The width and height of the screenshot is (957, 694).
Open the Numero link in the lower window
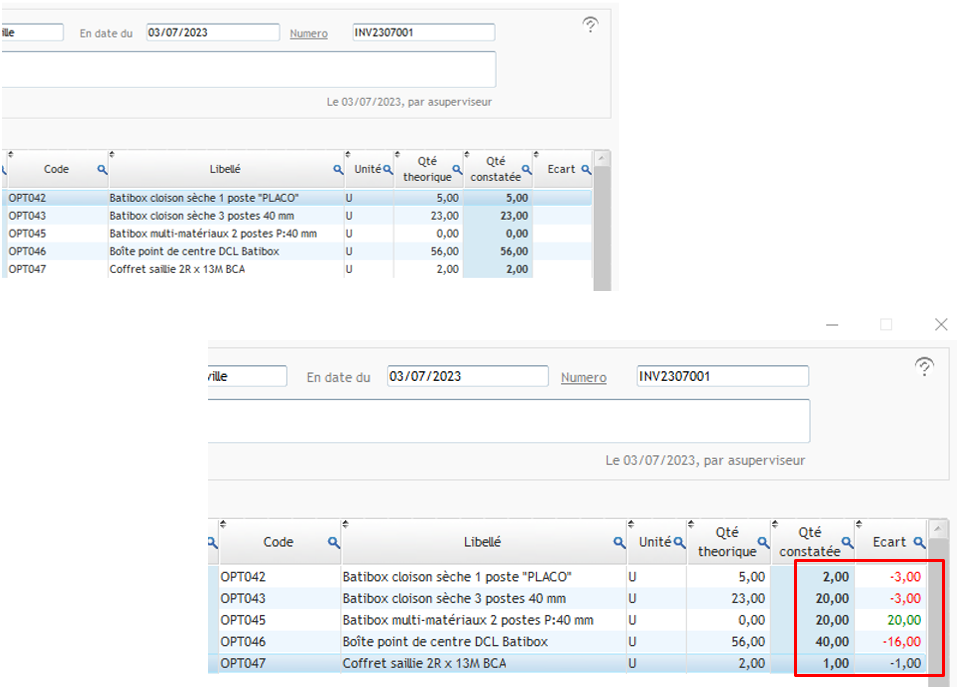pyautogui.click(x=583, y=377)
